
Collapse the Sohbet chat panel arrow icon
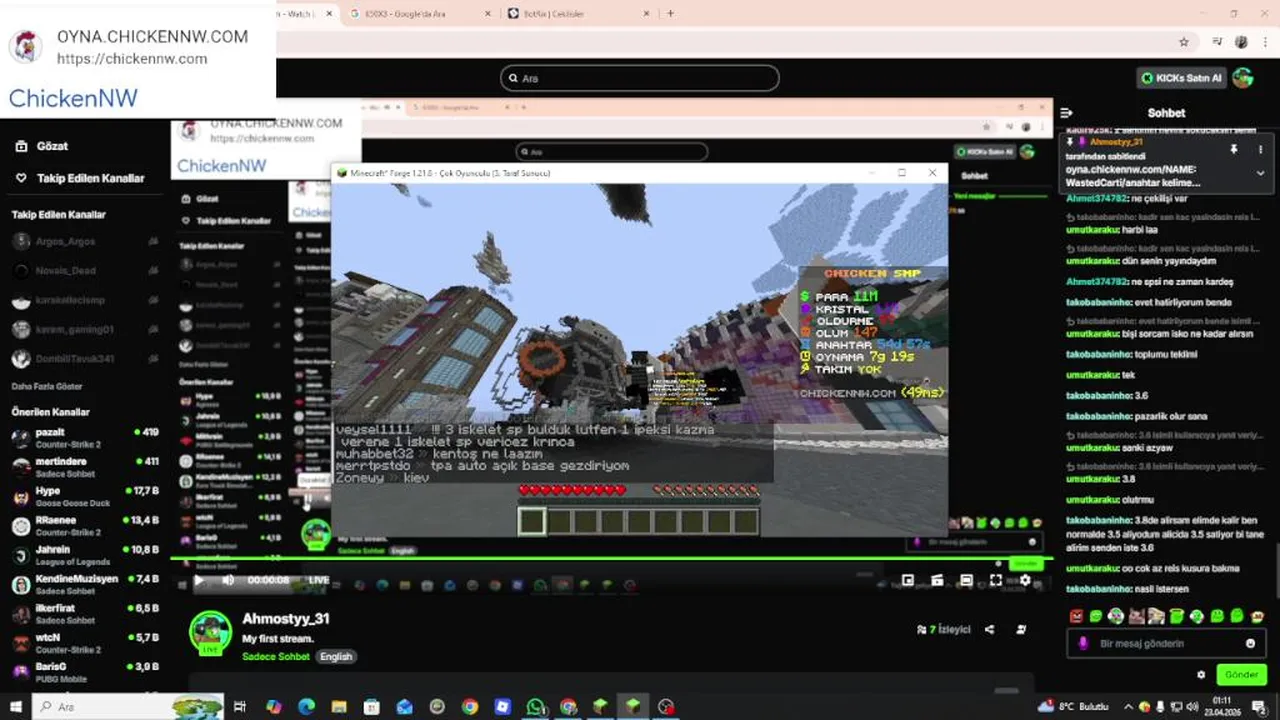[x=1066, y=113]
